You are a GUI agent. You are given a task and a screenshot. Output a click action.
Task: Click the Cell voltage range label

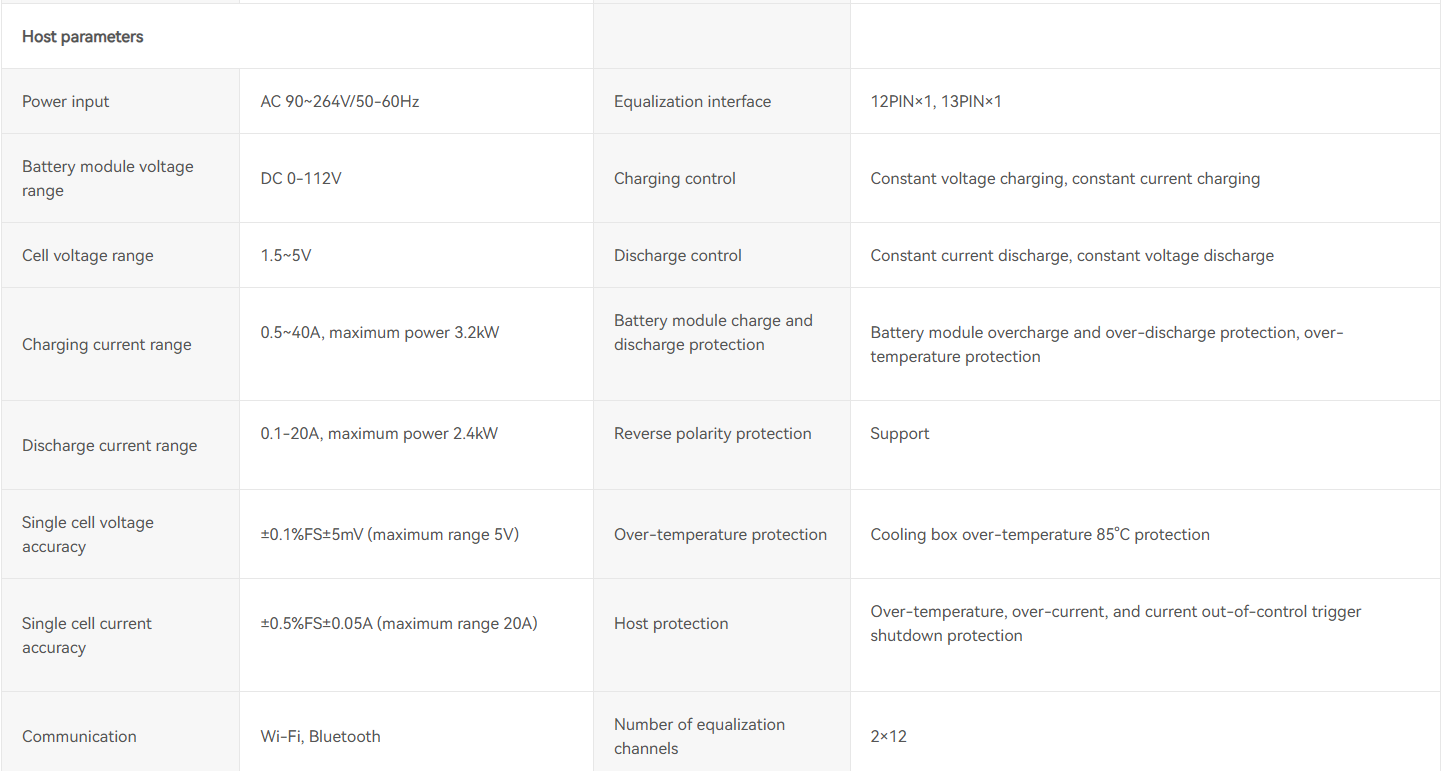[88, 255]
